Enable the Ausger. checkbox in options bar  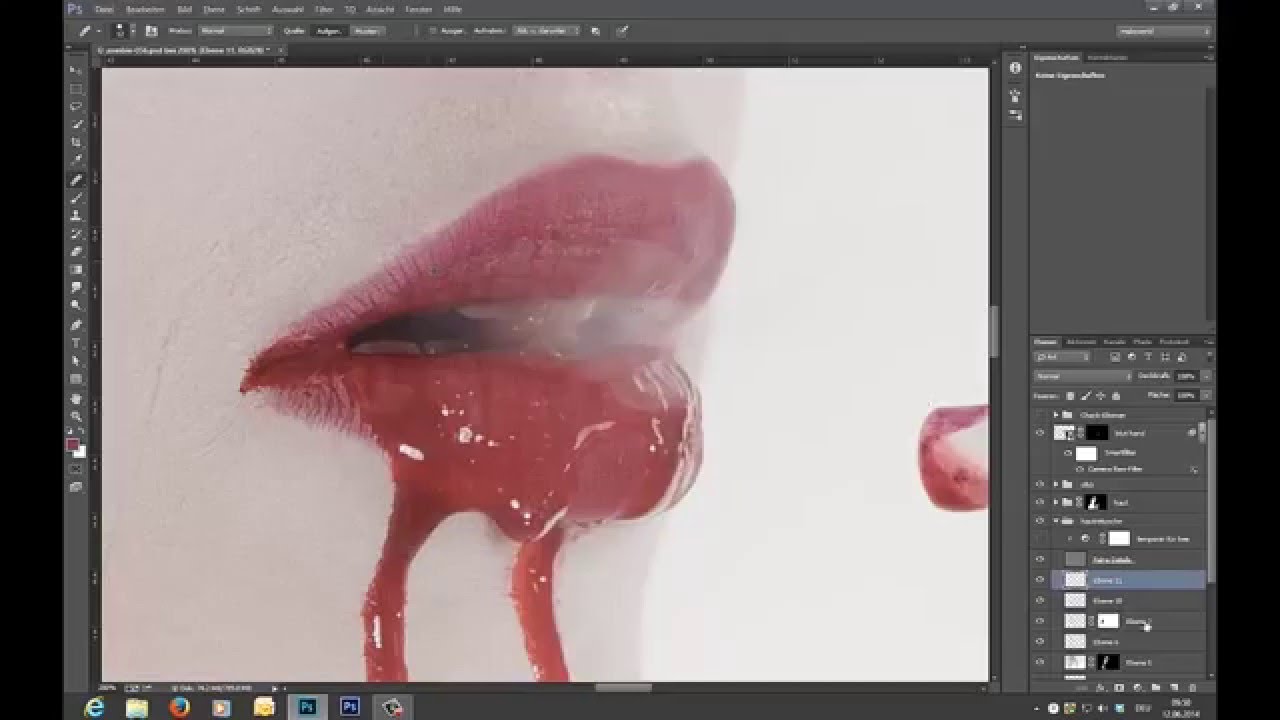pyautogui.click(x=433, y=31)
